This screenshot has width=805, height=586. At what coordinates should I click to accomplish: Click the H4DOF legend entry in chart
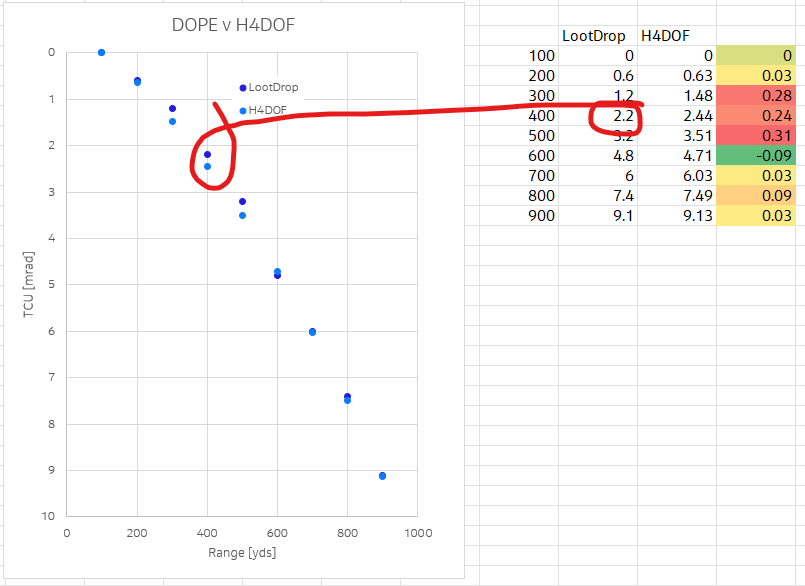267,110
